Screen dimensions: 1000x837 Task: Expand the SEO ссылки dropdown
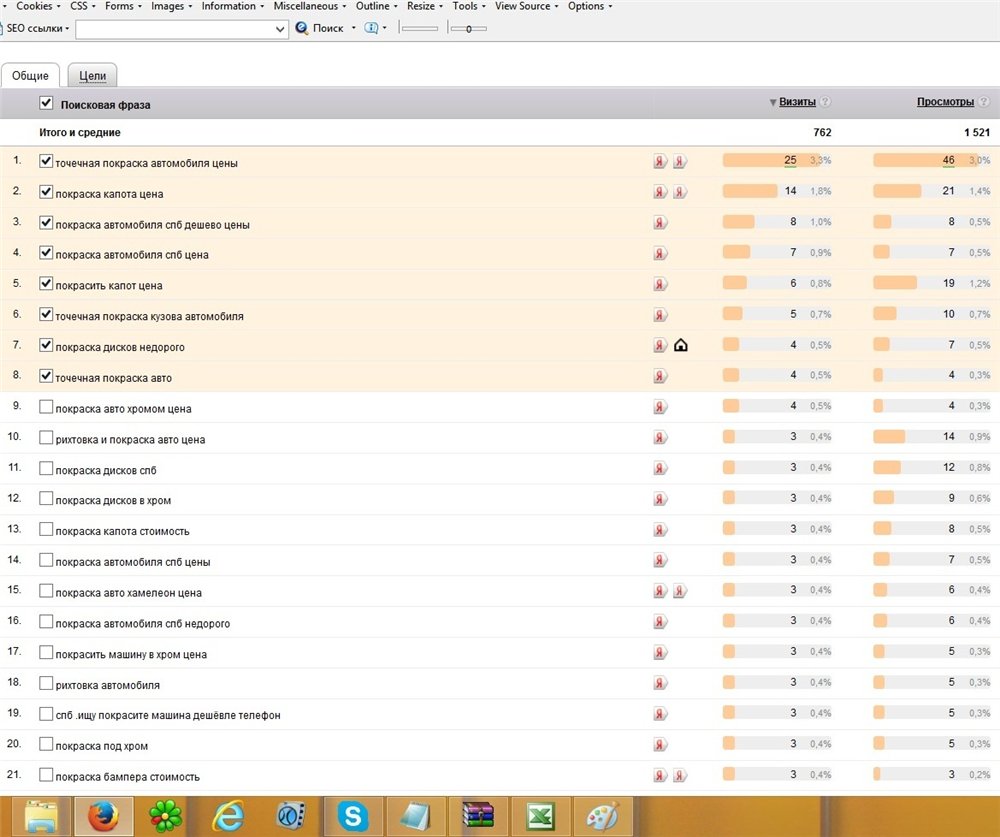tap(38, 29)
